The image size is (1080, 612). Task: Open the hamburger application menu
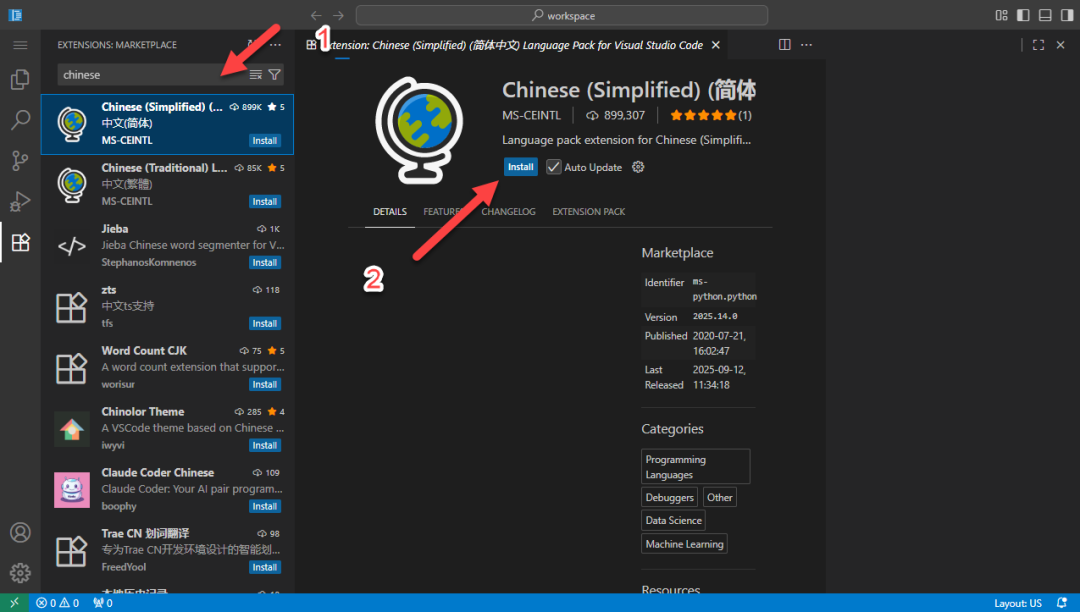tap(20, 45)
